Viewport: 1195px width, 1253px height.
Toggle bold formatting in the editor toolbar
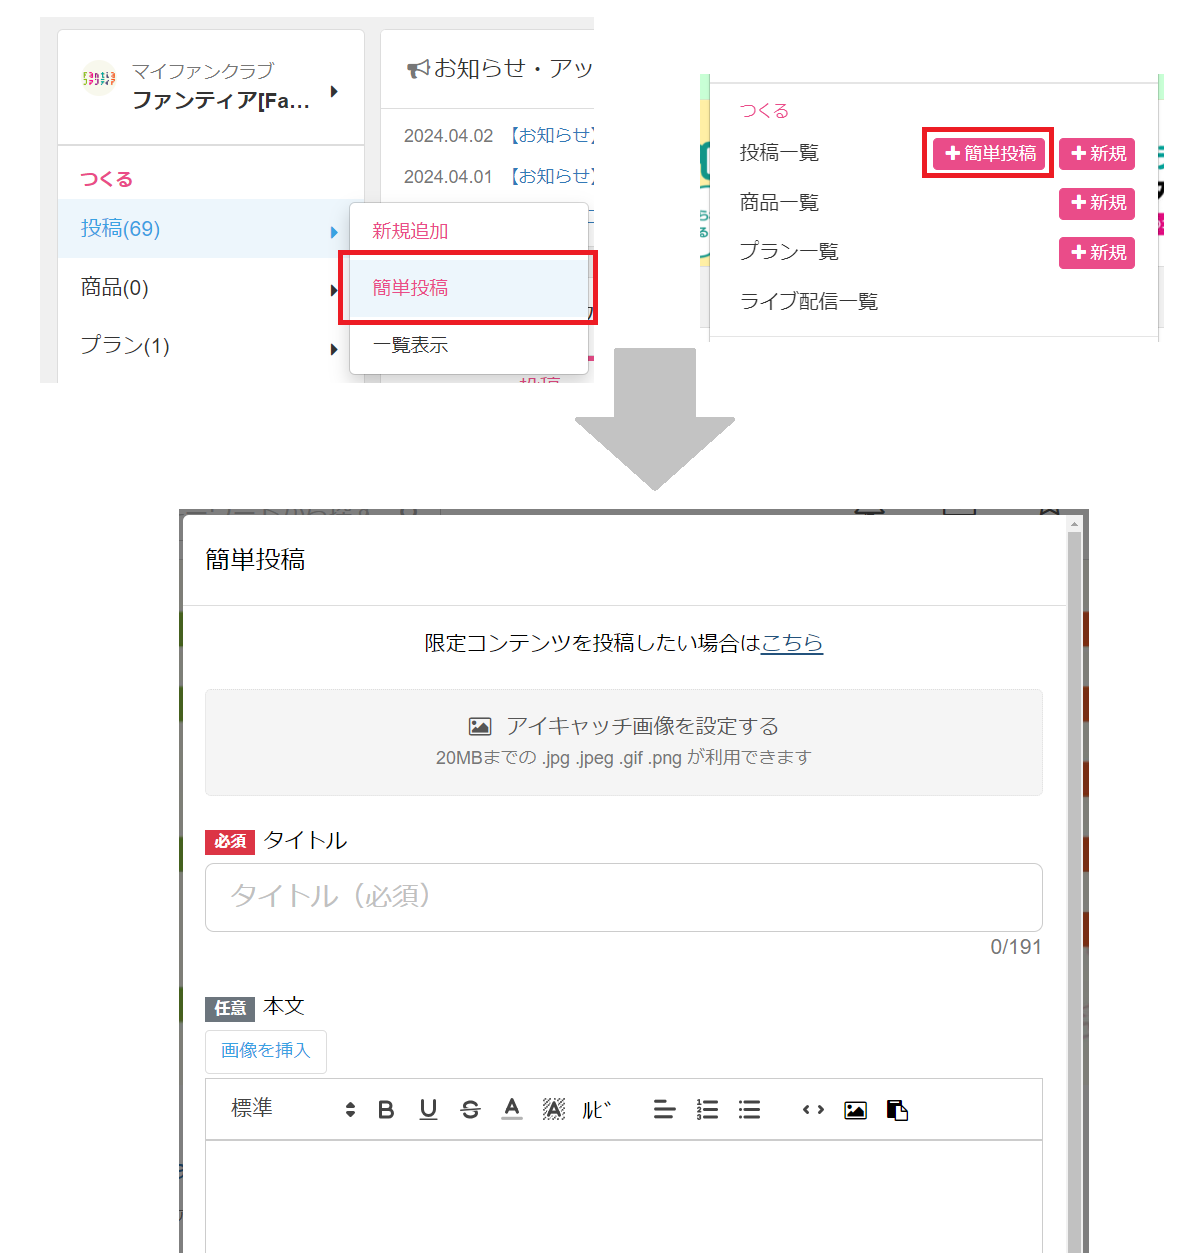386,1110
